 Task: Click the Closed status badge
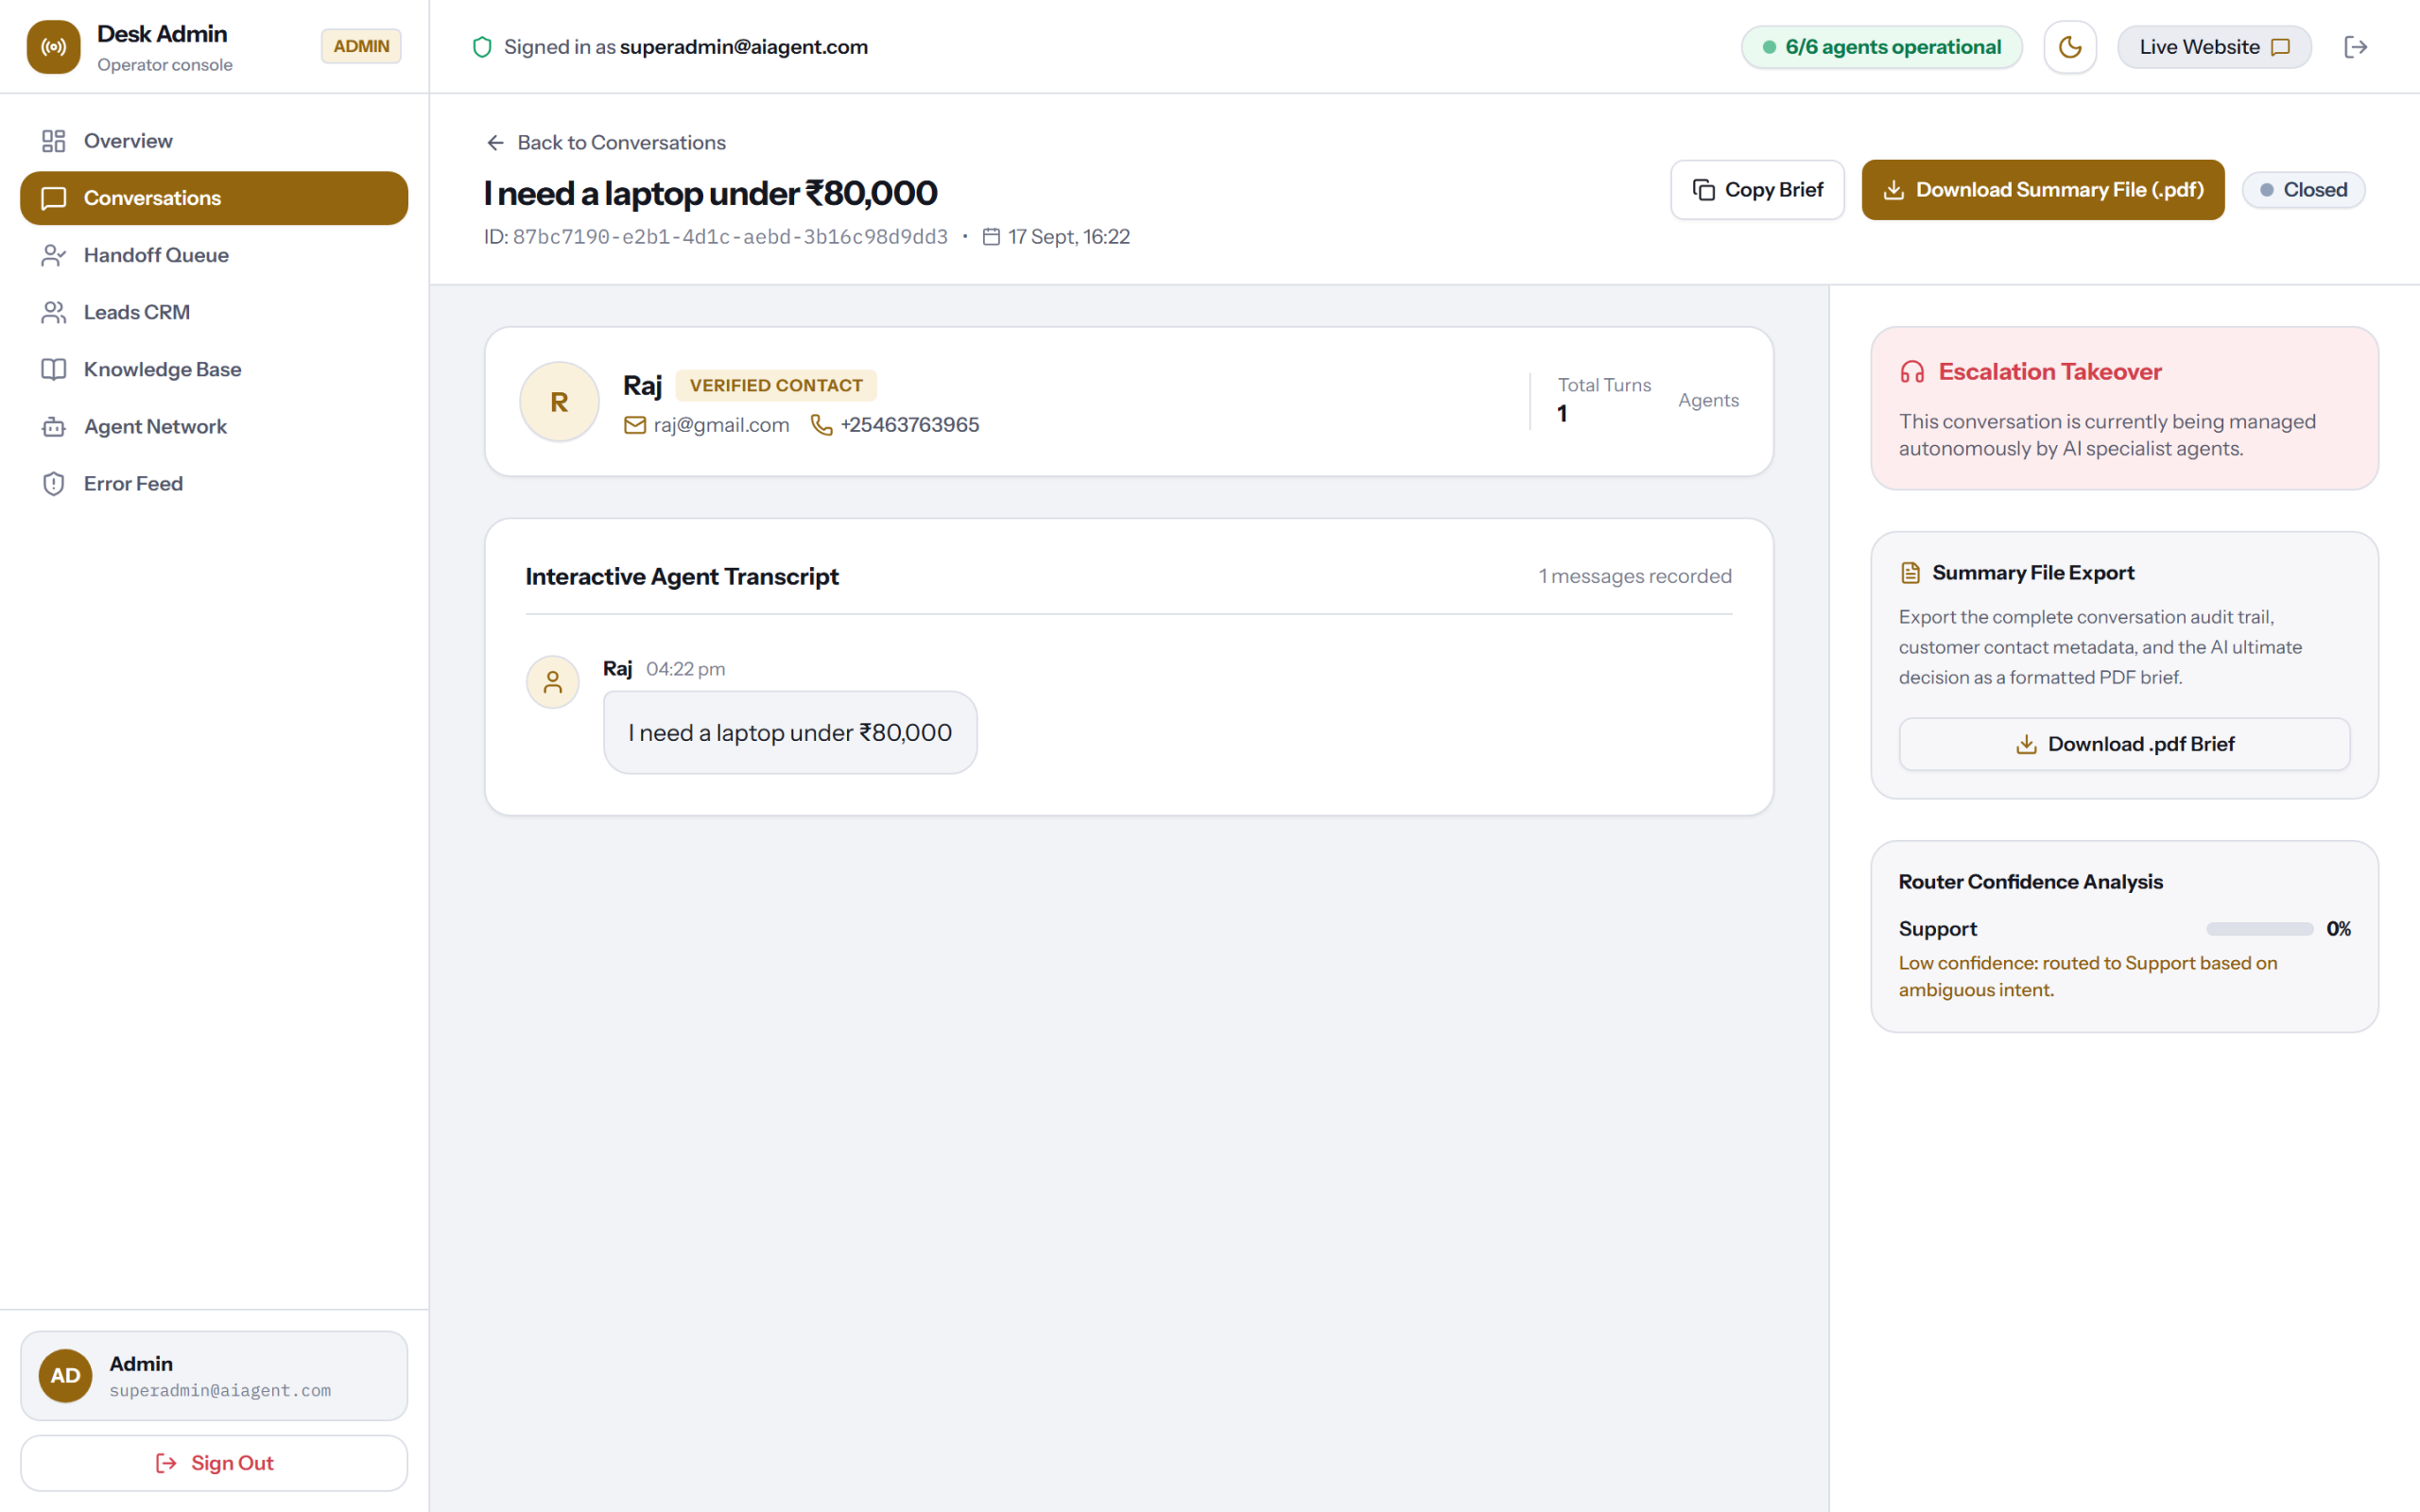2303,190
